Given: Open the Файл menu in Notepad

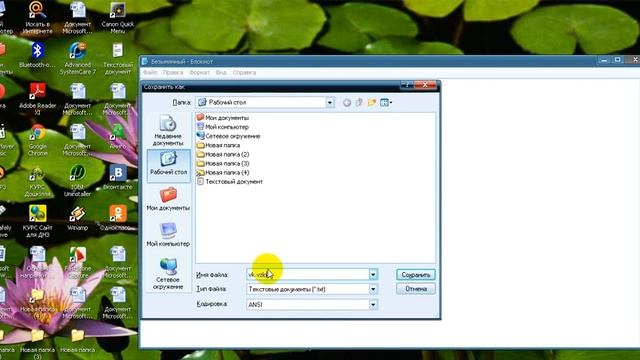Looking at the screenshot, I should (150, 72).
